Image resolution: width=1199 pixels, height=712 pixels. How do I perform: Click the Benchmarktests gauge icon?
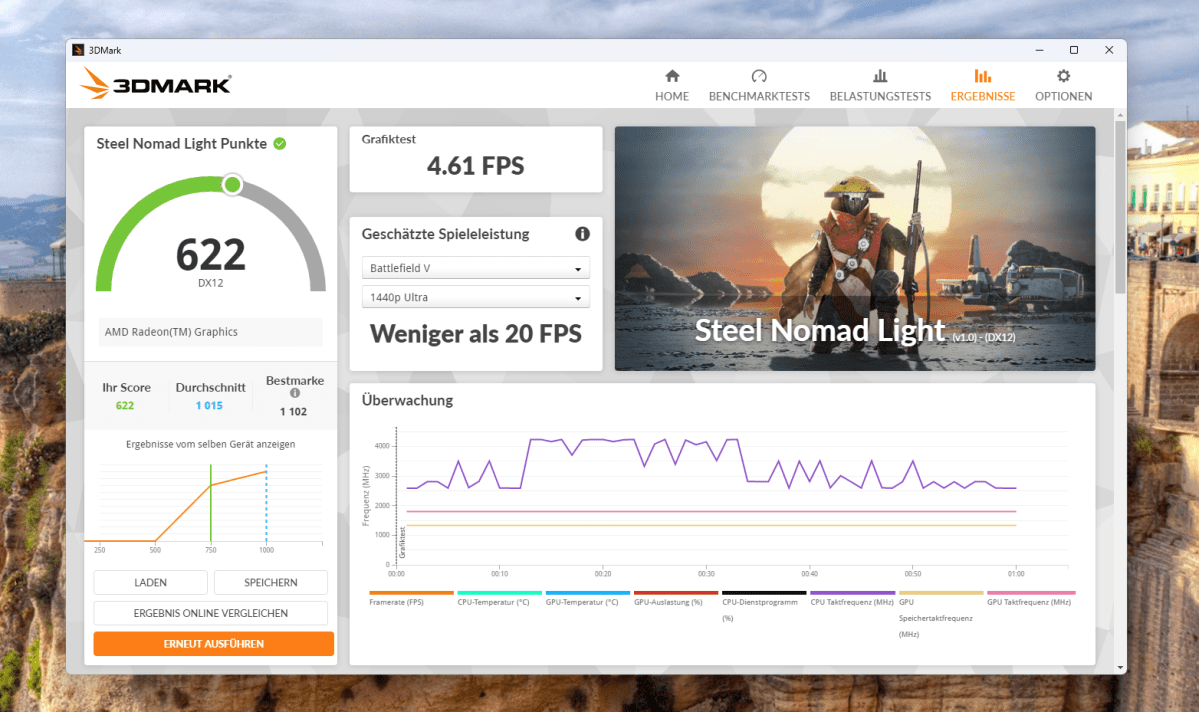click(759, 76)
